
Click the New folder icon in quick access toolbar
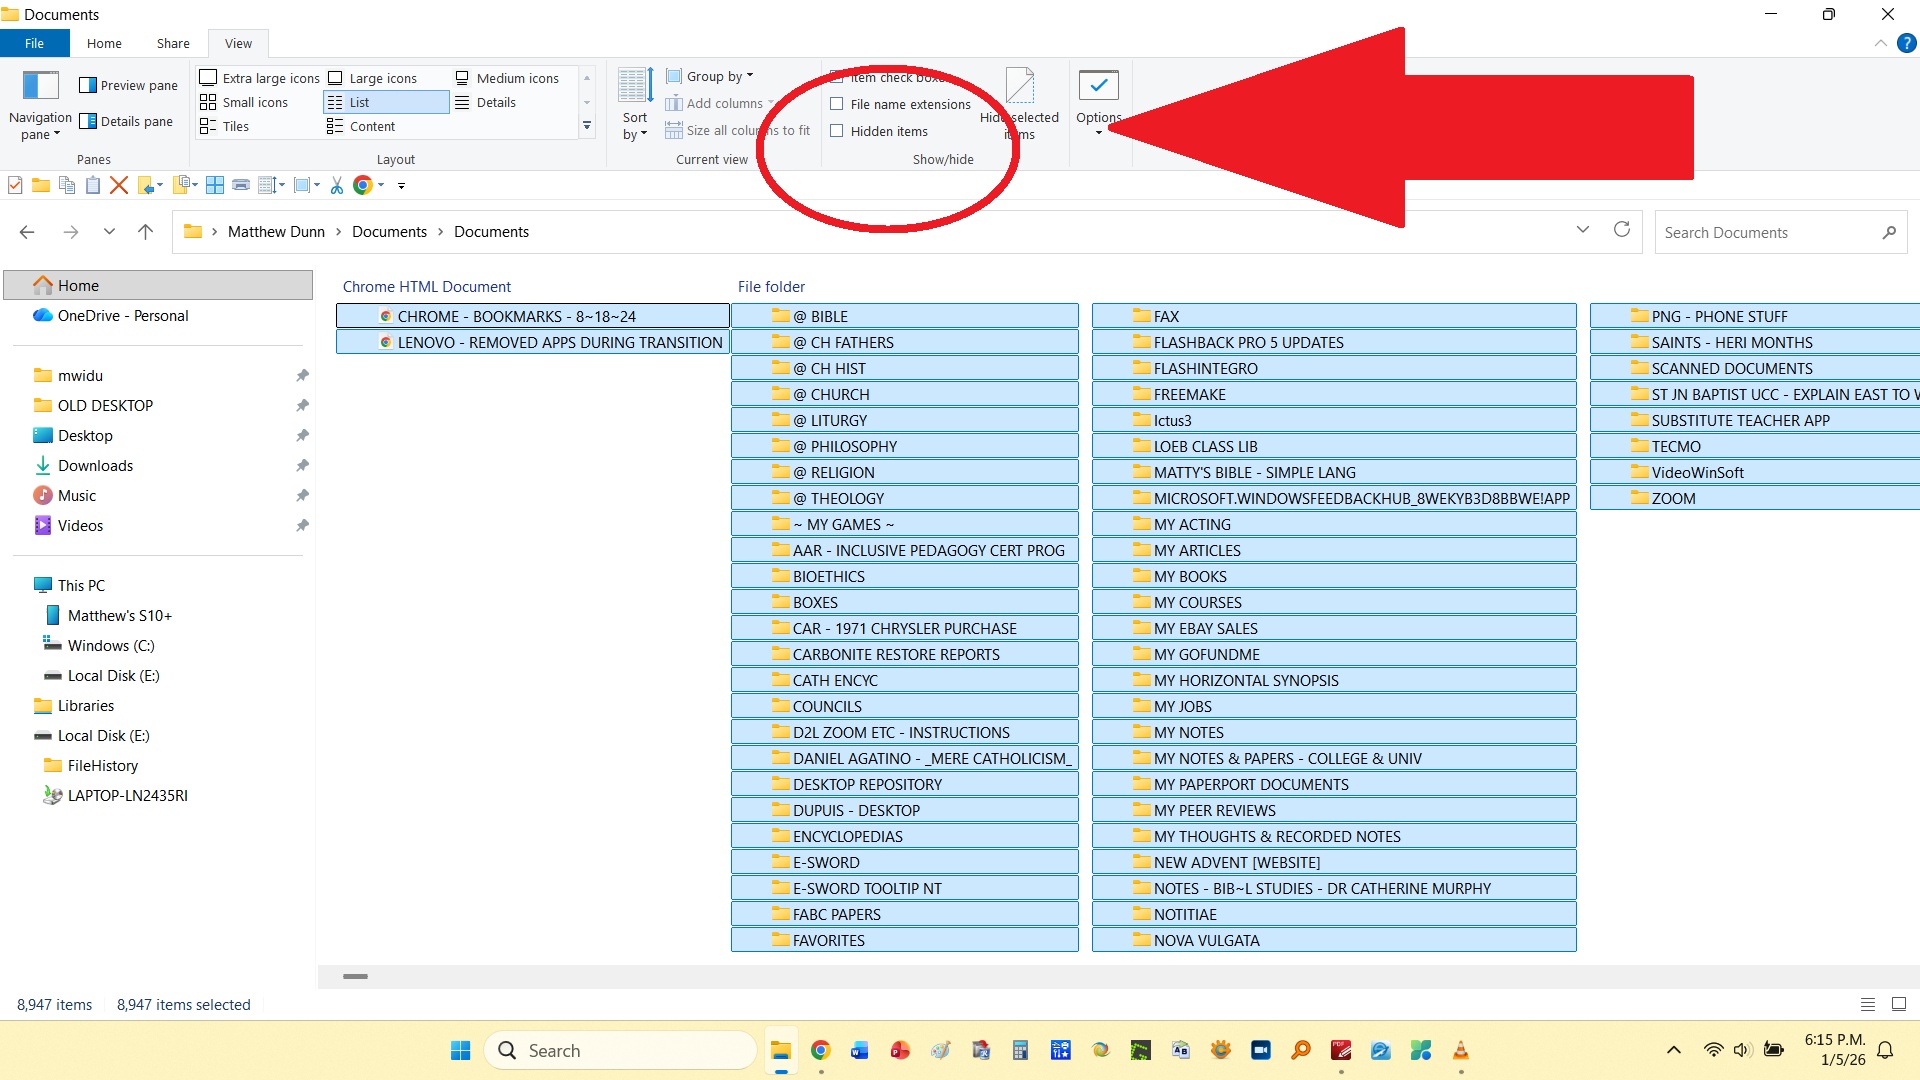(x=41, y=185)
